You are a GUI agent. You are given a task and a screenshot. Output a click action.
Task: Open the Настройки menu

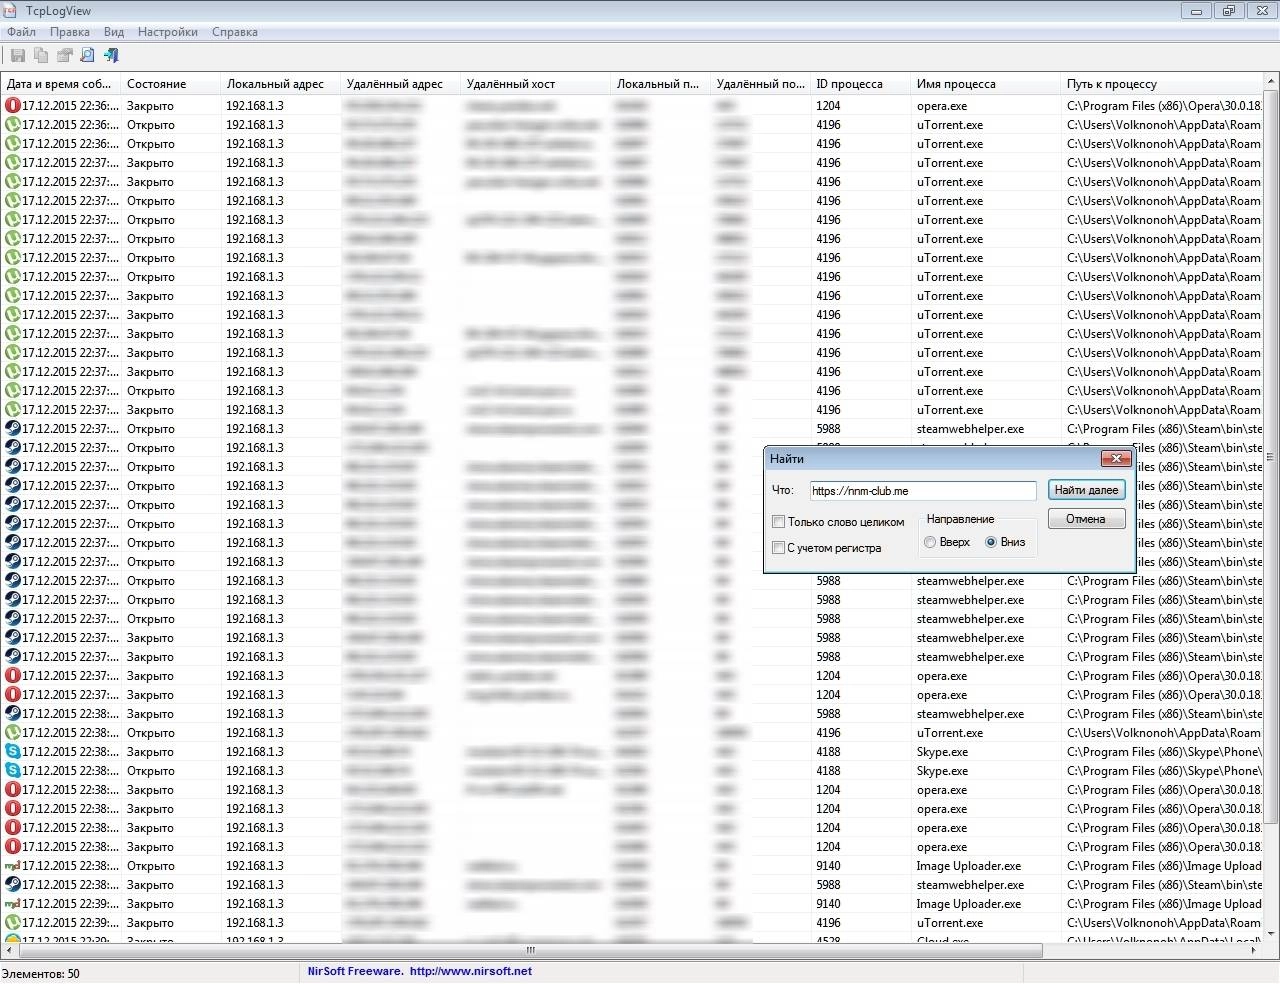168,32
